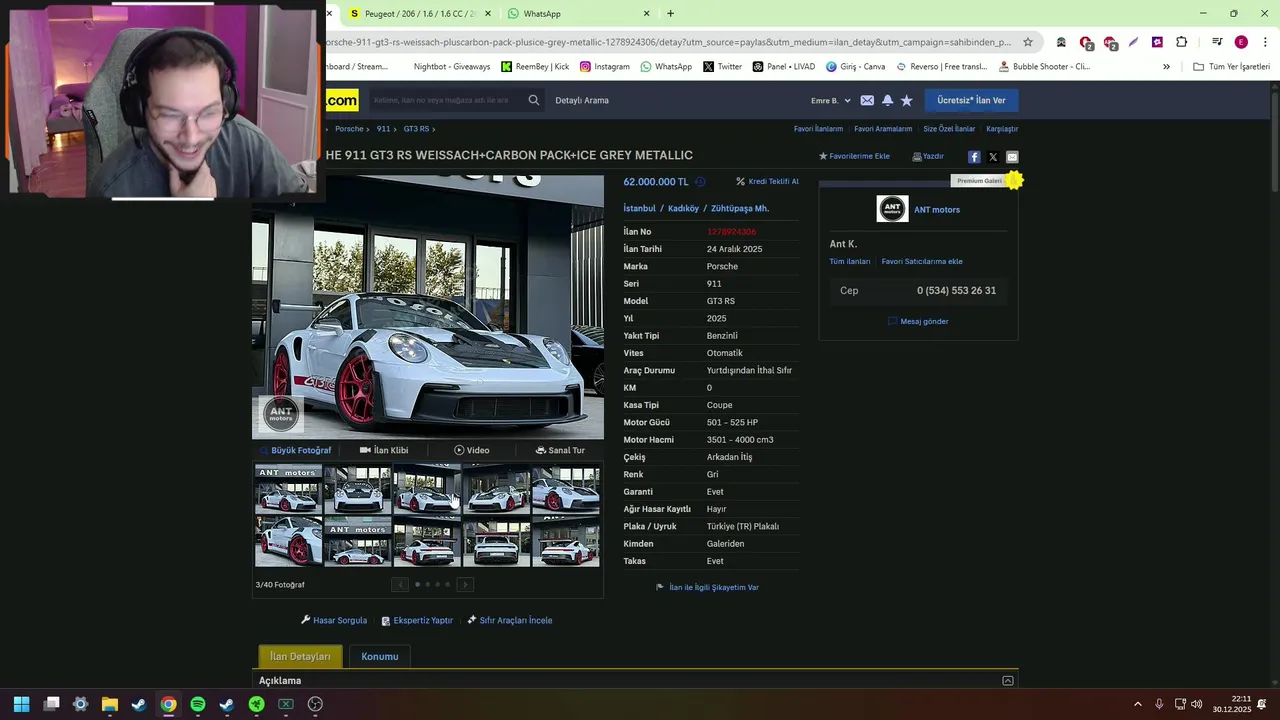Image resolution: width=1280 pixels, height=720 pixels.
Task: Open Porsche breadcrumb link
Action: coord(349,129)
